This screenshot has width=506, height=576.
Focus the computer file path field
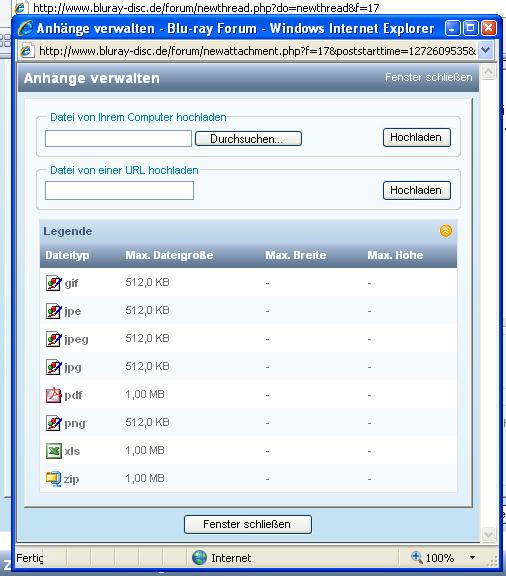tap(118, 138)
